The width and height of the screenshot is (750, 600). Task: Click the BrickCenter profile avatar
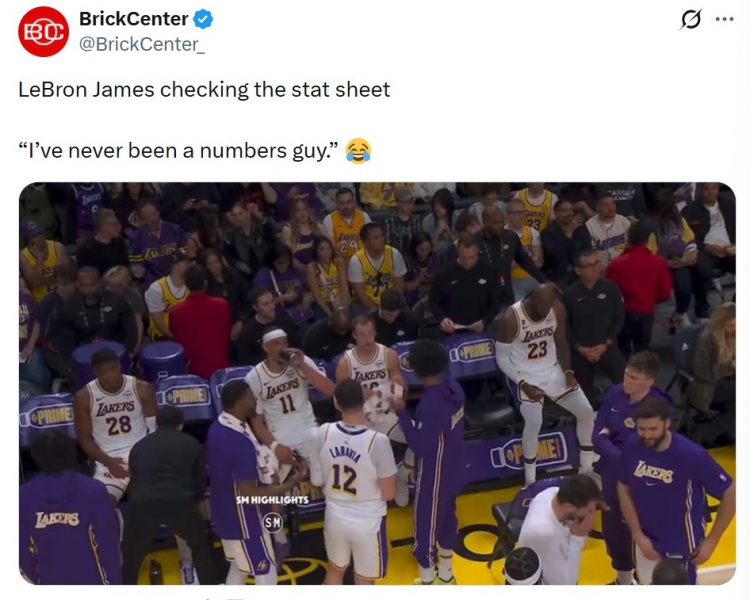pyautogui.click(x=43, y=31)
